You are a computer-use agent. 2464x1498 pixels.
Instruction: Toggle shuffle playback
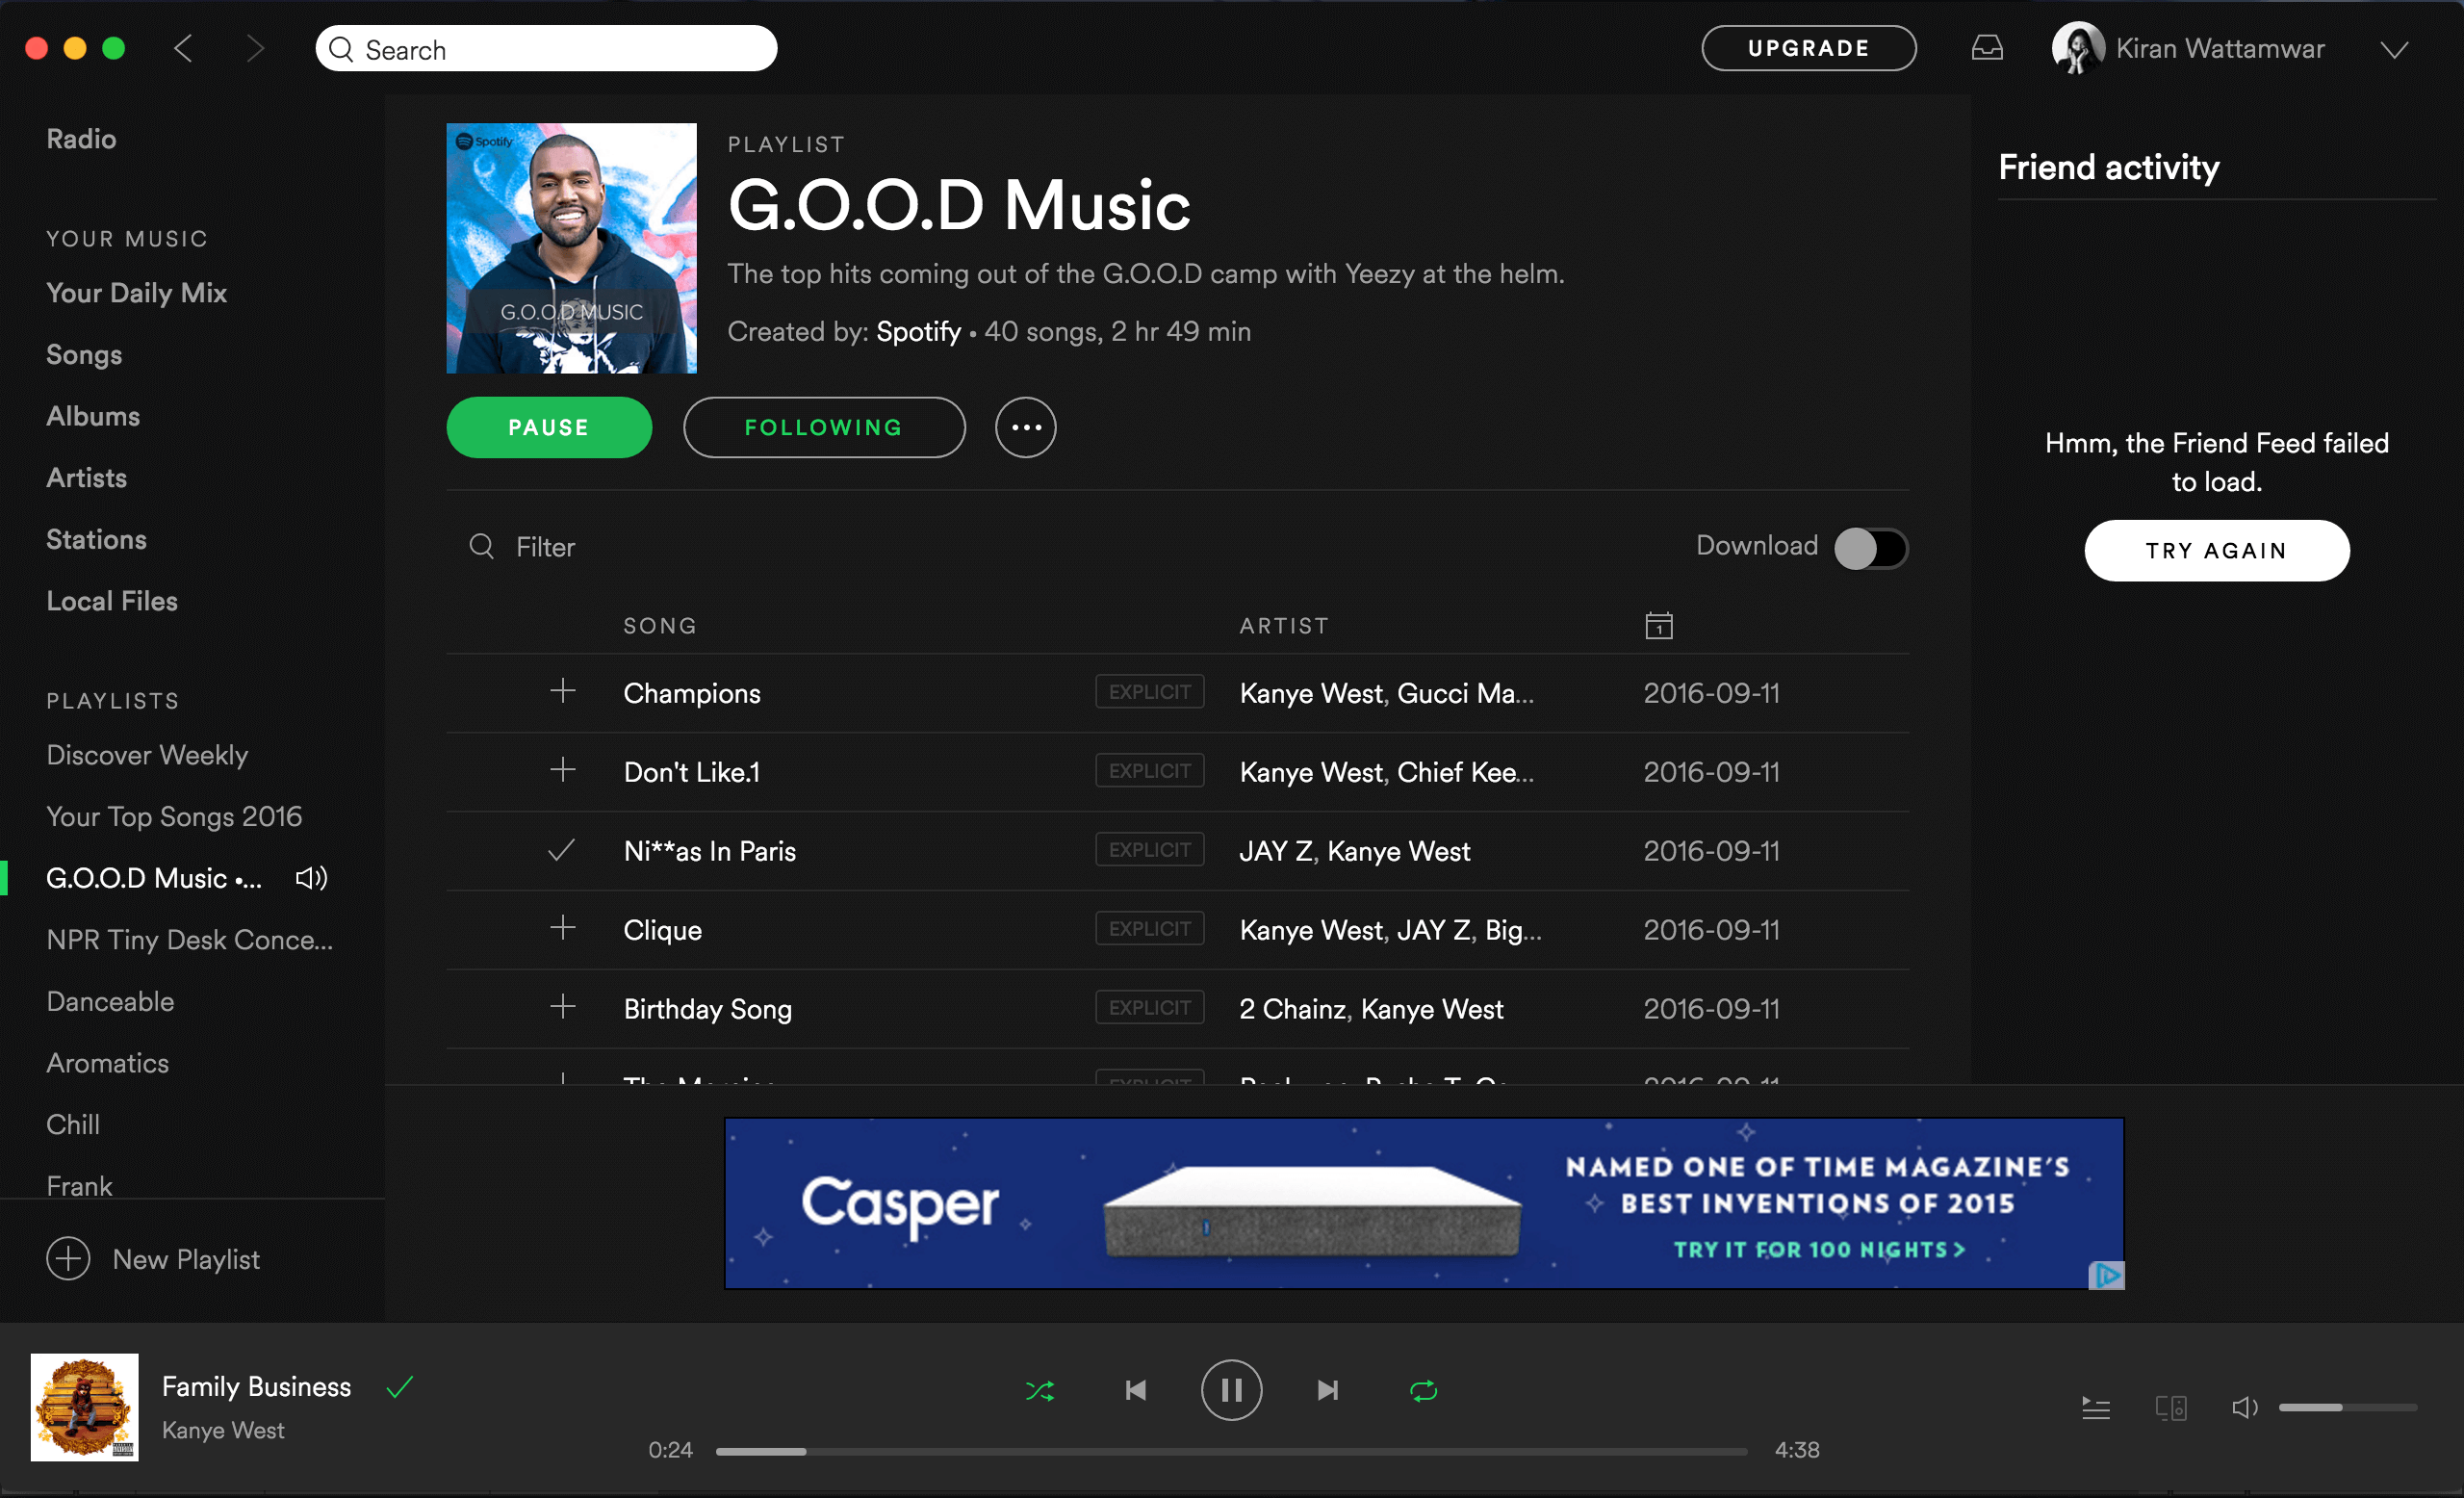1040,1390
